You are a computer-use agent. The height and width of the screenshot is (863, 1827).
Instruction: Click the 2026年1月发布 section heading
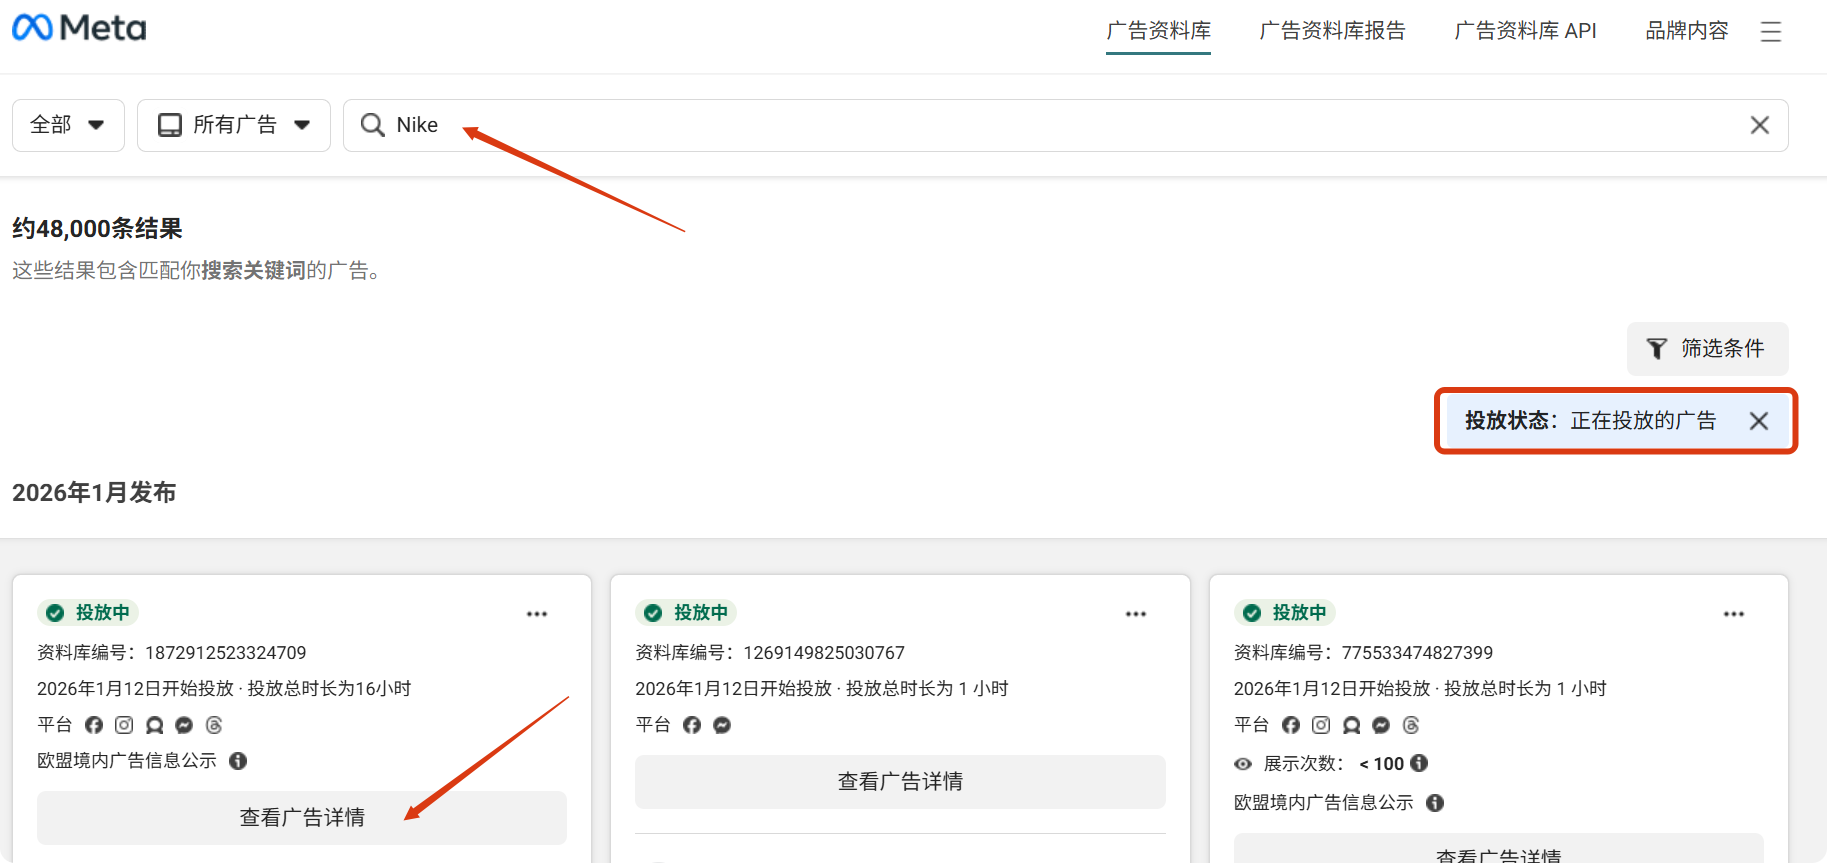94,492
